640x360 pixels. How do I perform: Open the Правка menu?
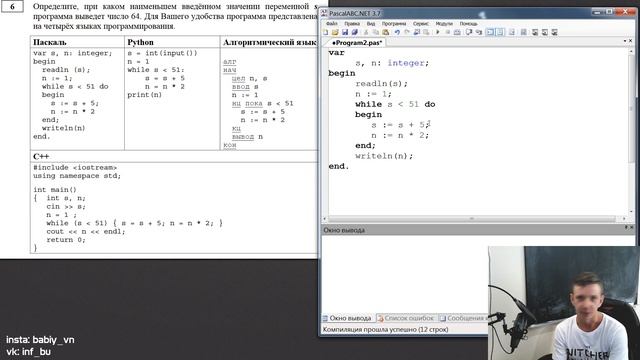[352, 24]
